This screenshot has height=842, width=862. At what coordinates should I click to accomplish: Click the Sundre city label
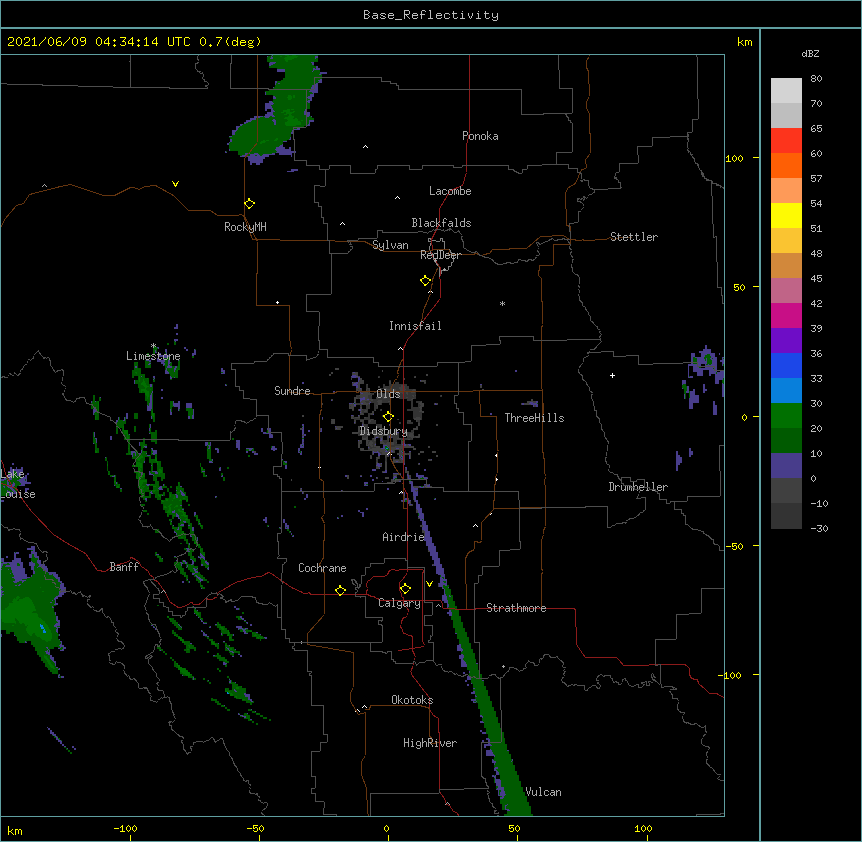(x=292, y=391)
